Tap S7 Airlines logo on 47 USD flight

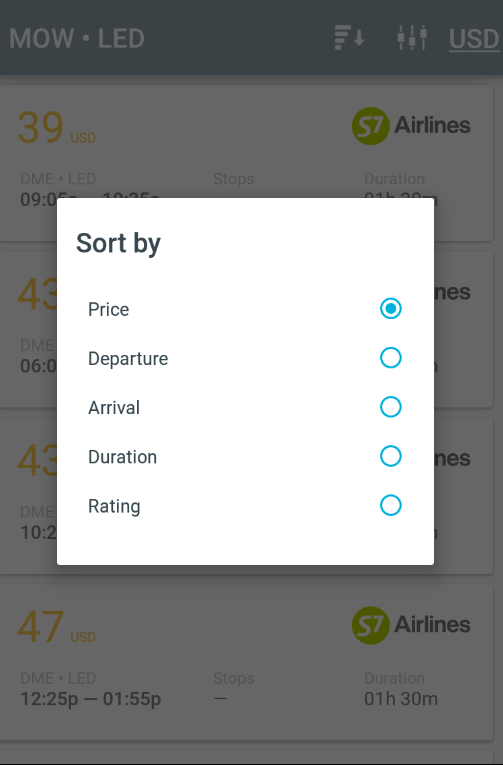click(411, 625)
